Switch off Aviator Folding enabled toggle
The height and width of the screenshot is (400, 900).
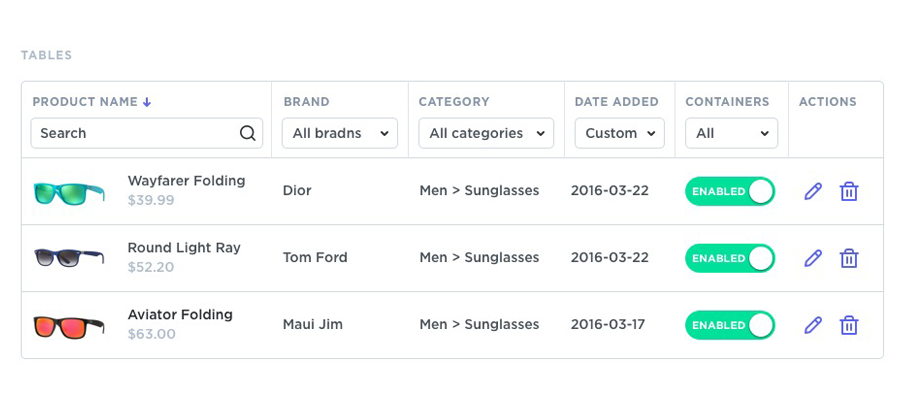click(x=730, y=325)
